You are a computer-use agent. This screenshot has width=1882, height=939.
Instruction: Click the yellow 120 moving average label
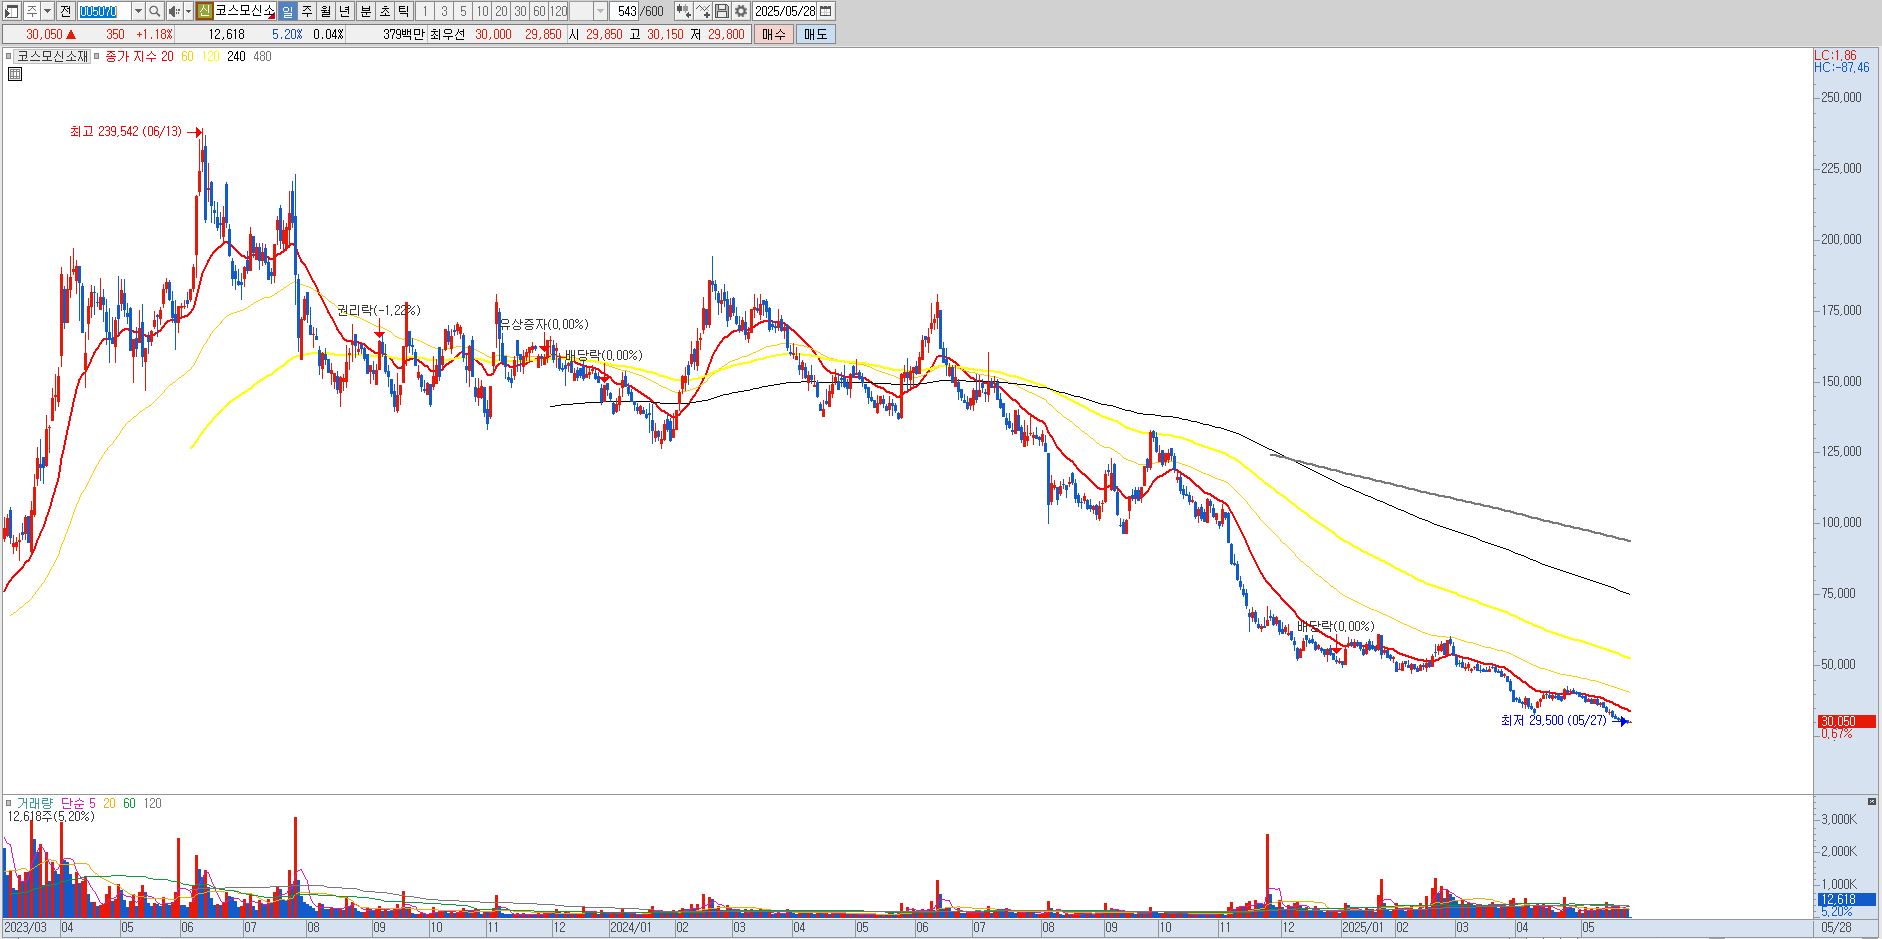click(x=210, y=57)
